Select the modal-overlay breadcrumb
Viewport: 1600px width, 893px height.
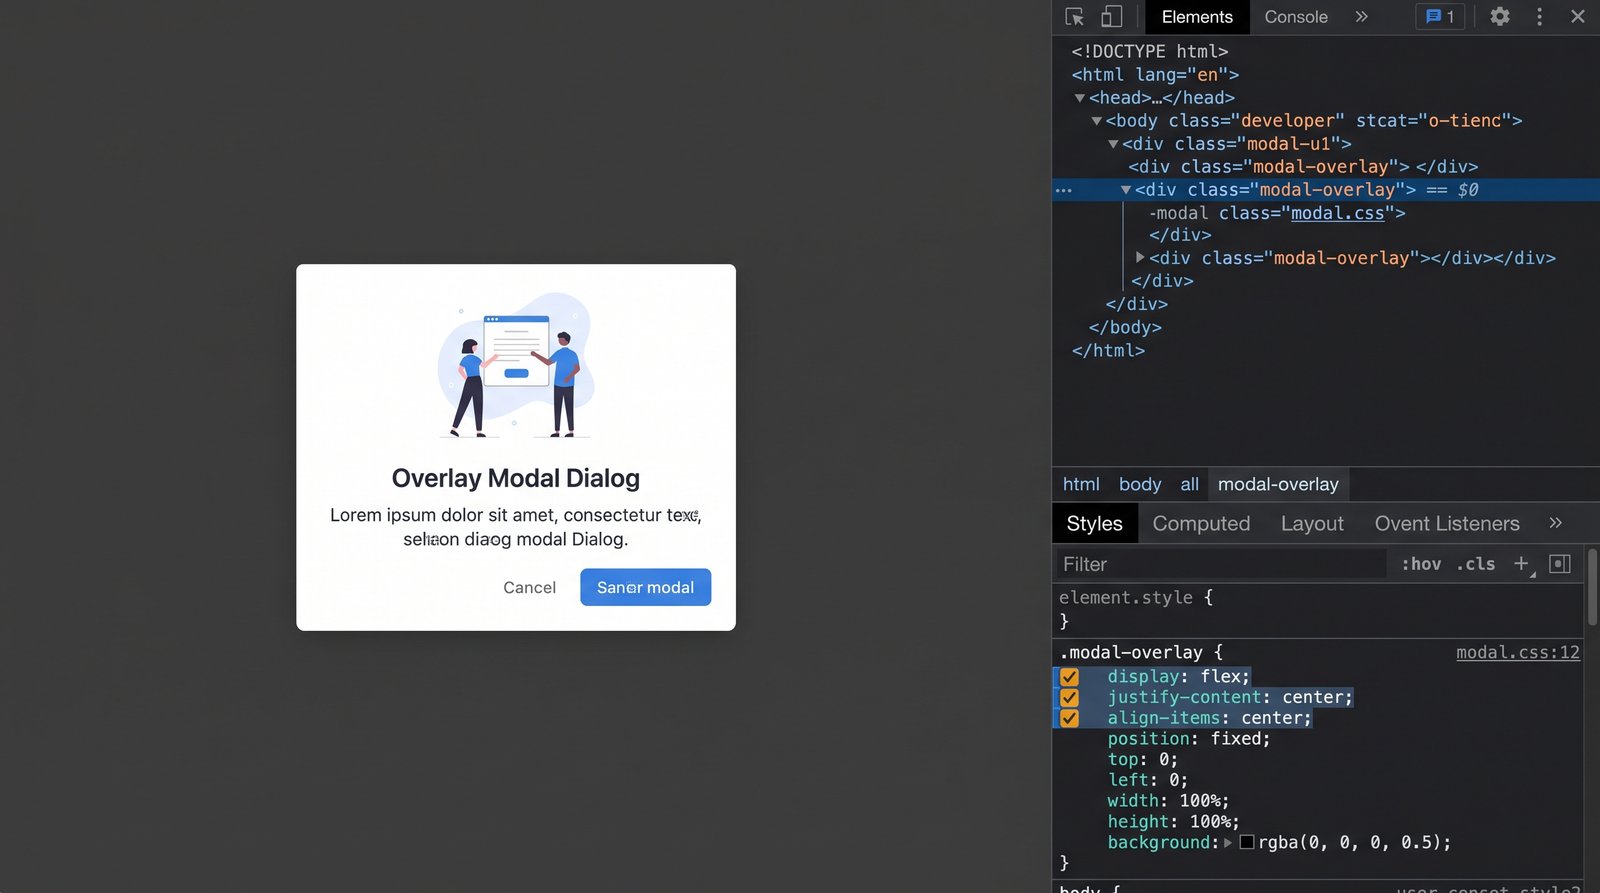[x=1278, y=484]
